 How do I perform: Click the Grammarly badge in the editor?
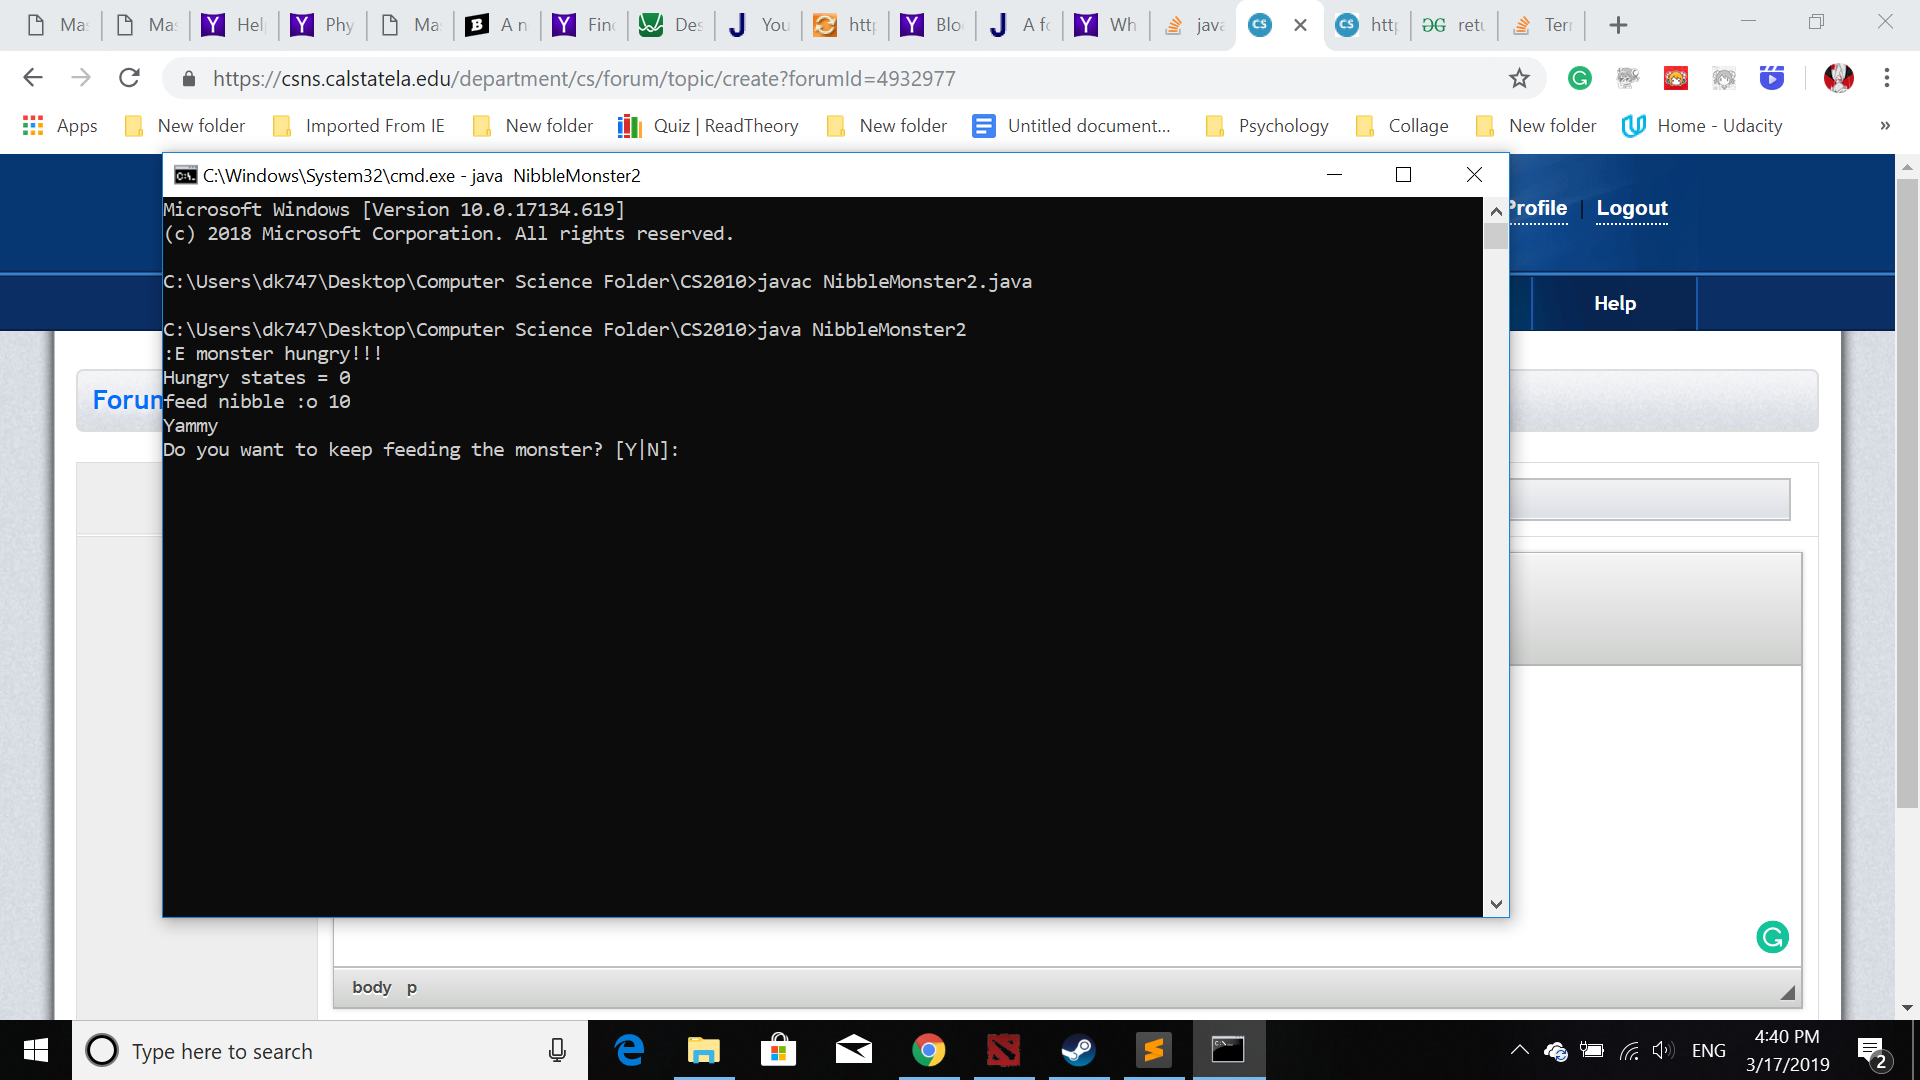1772,937
